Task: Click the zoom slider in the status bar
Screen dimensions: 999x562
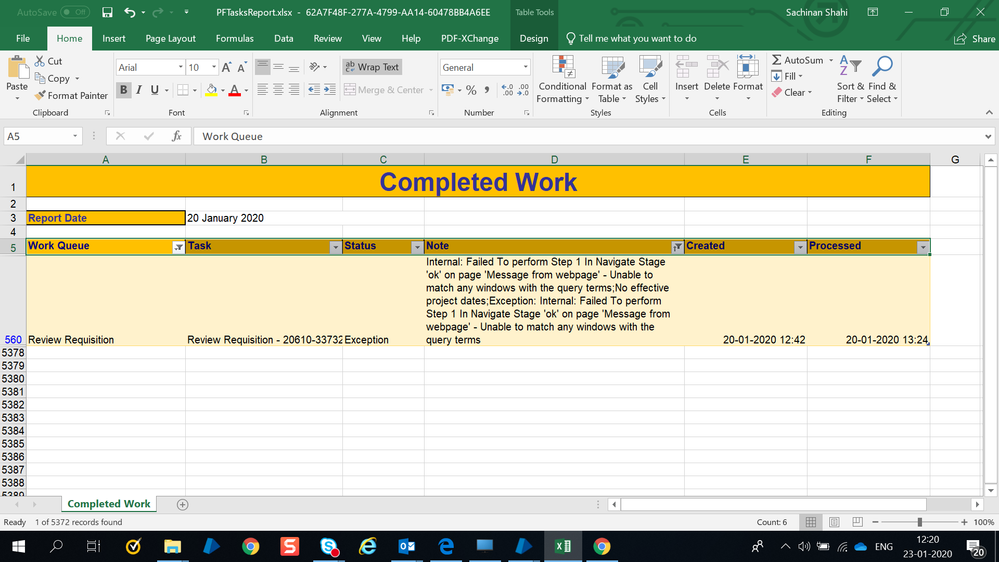Action: (x=919, y=522)
